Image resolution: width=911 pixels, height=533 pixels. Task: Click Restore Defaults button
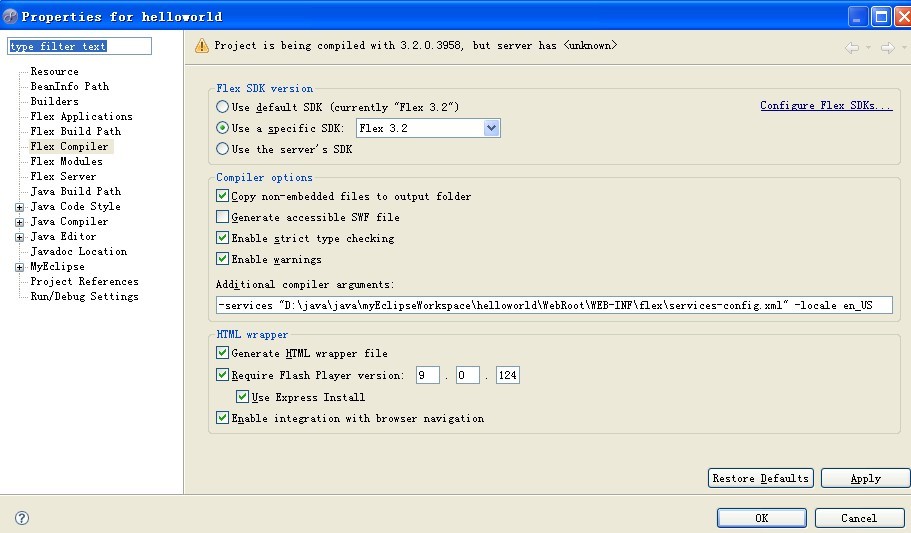click(x=761, y=478)
